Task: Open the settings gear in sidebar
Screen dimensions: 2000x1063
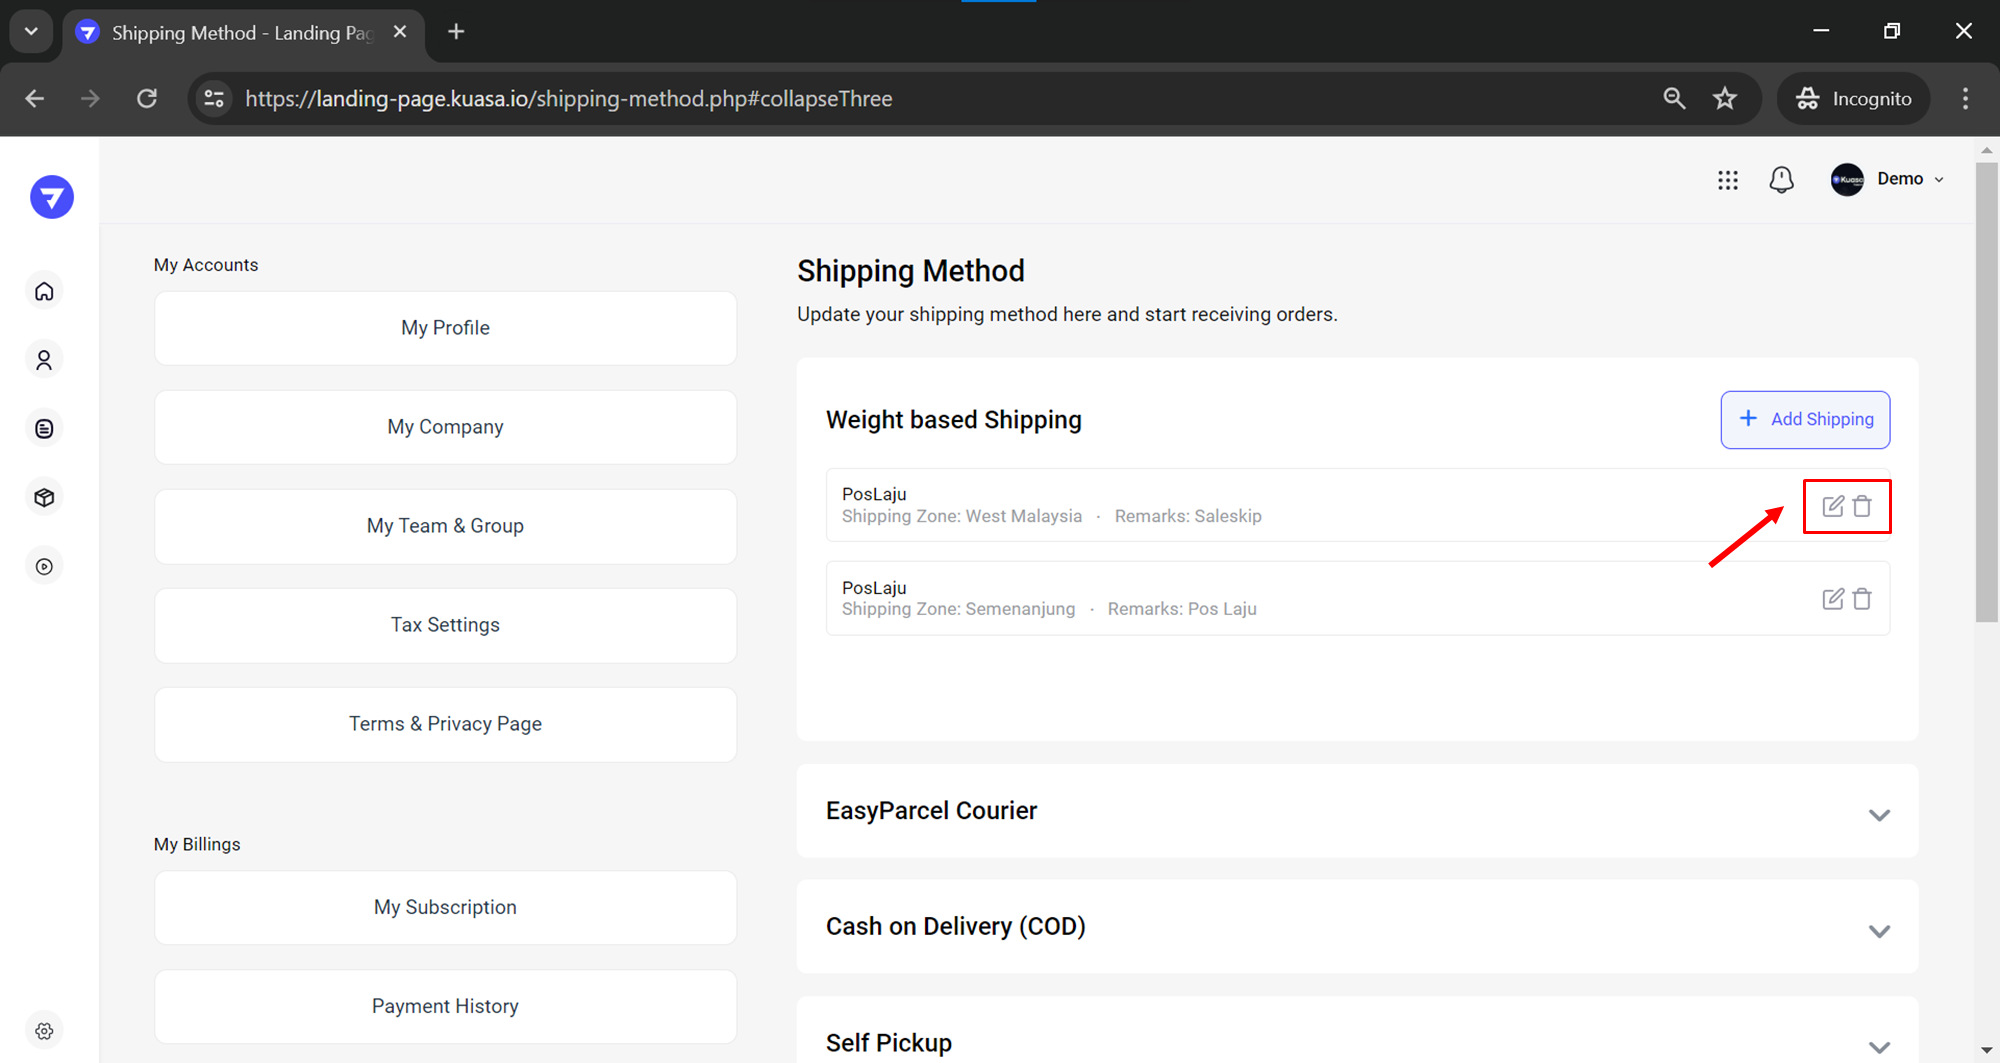Action: (44, 1031)
